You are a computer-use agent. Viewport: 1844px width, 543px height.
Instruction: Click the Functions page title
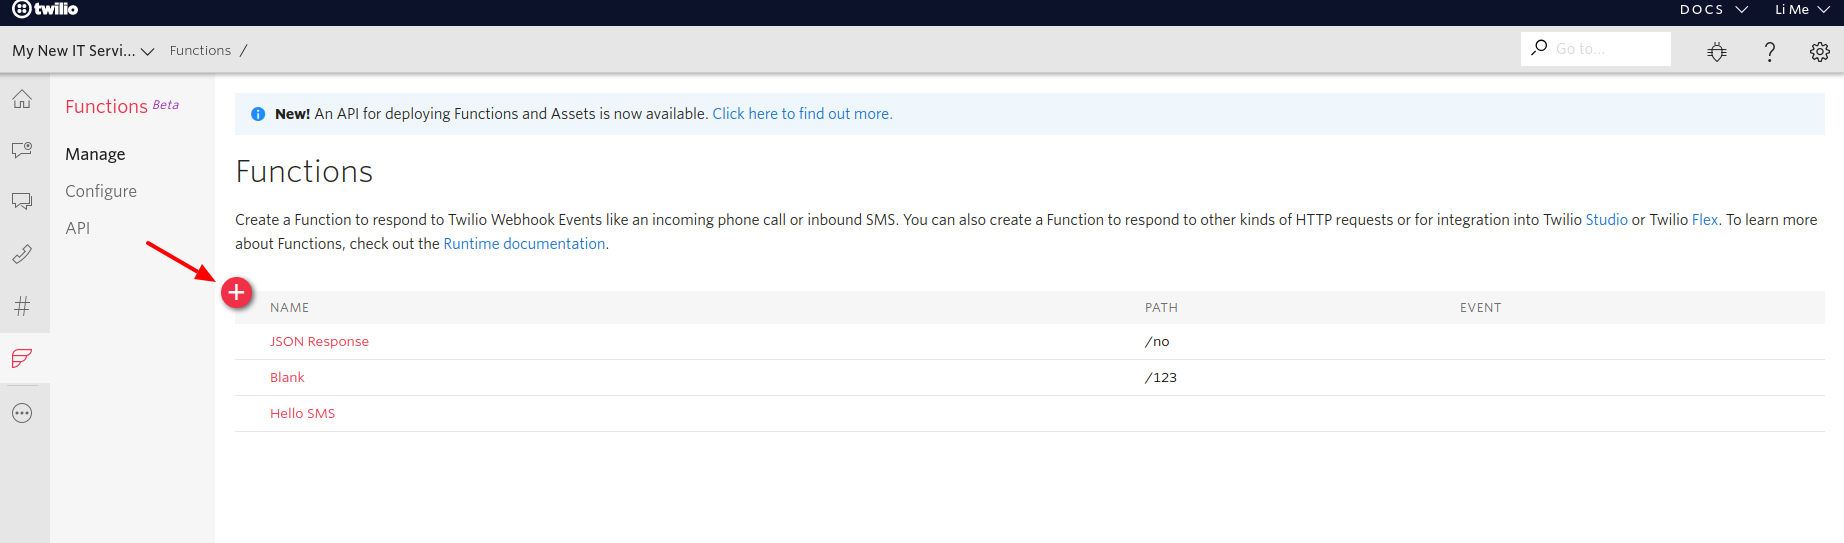(304, 172)
